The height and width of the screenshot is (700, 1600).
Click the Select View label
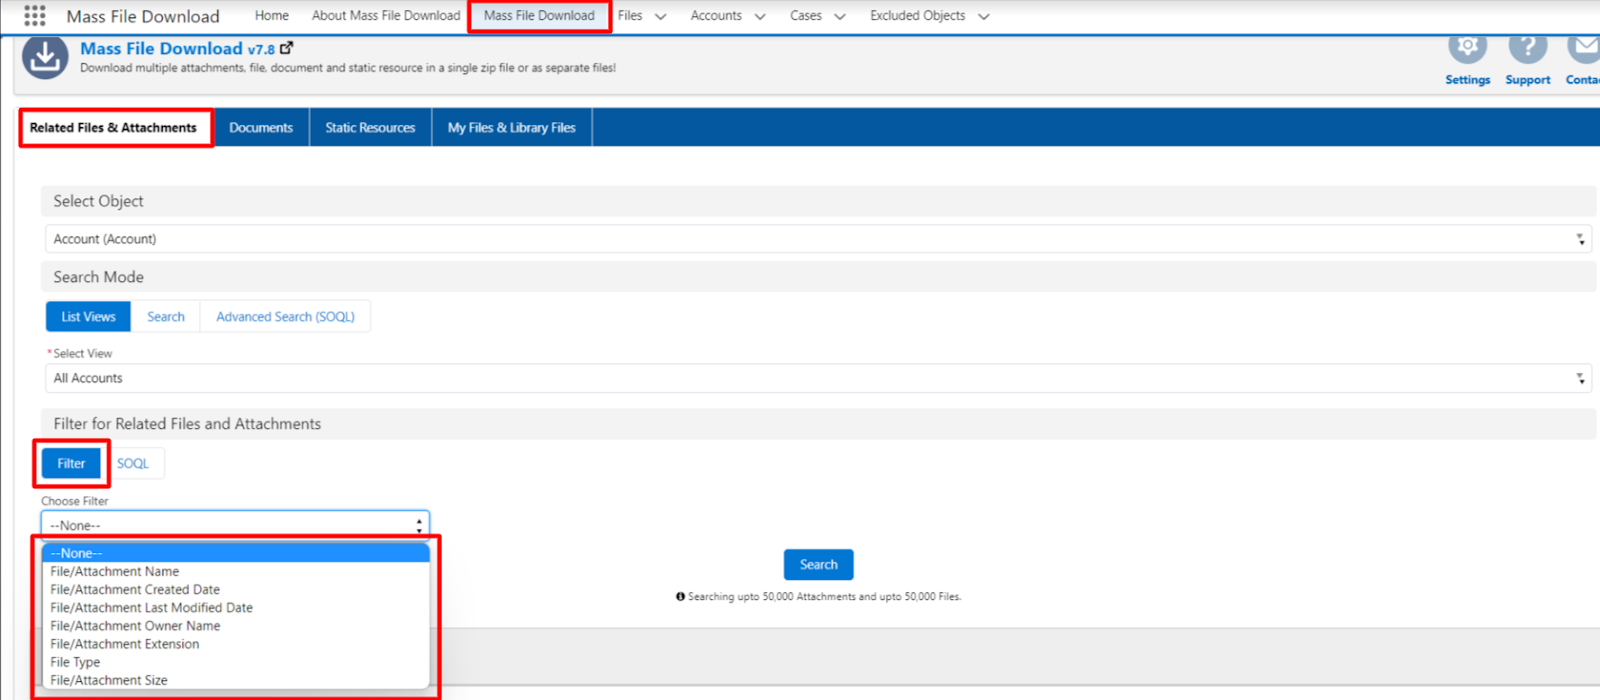coord(83,354)
